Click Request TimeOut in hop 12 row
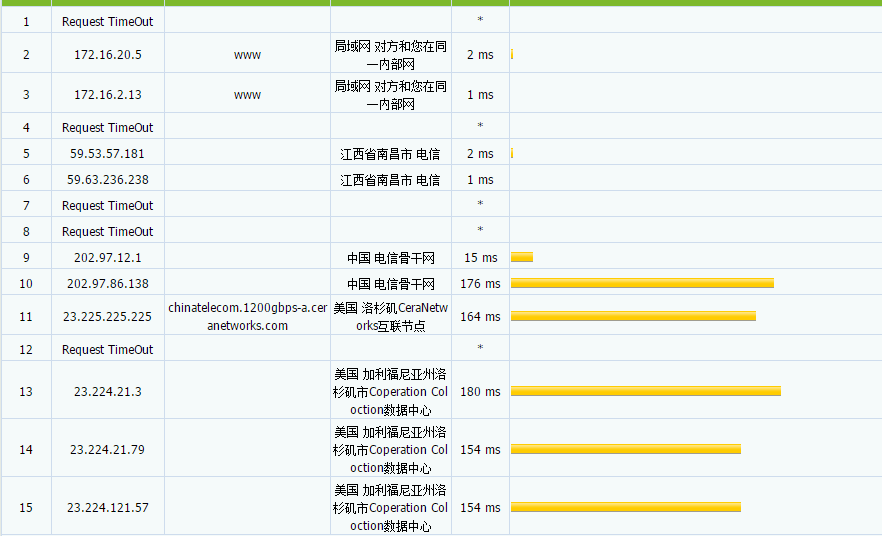The height and width of the screenshot is (536, 882). pos(107,349)
